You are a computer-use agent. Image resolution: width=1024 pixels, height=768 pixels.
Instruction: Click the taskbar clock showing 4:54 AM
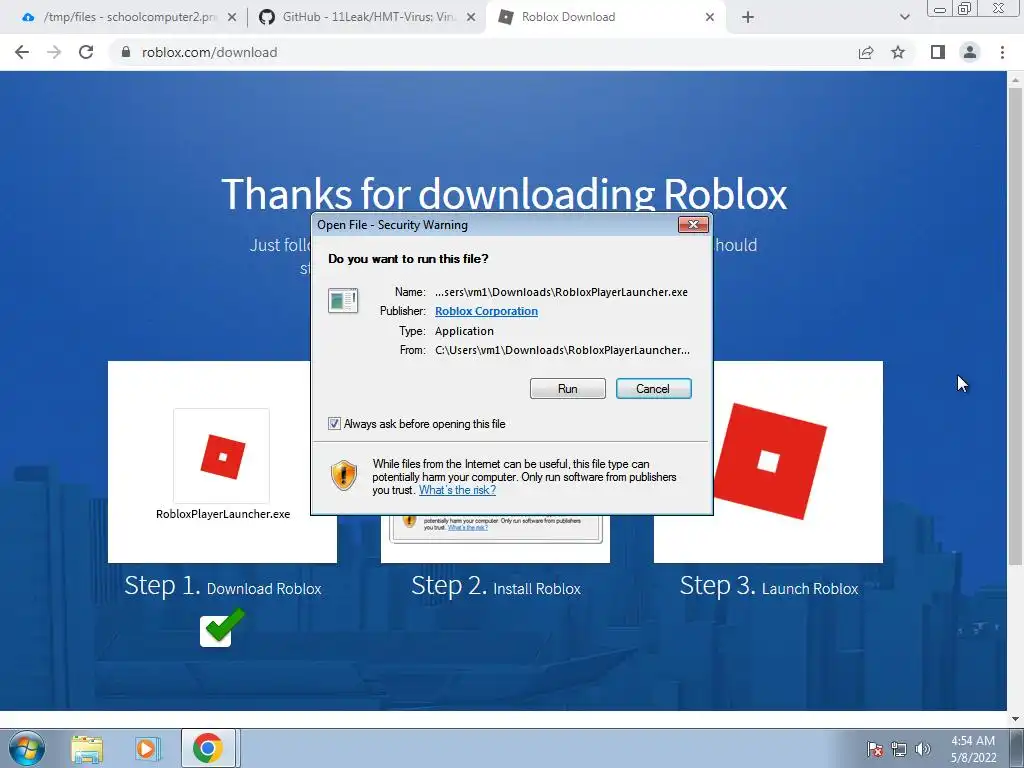point(973,749)
